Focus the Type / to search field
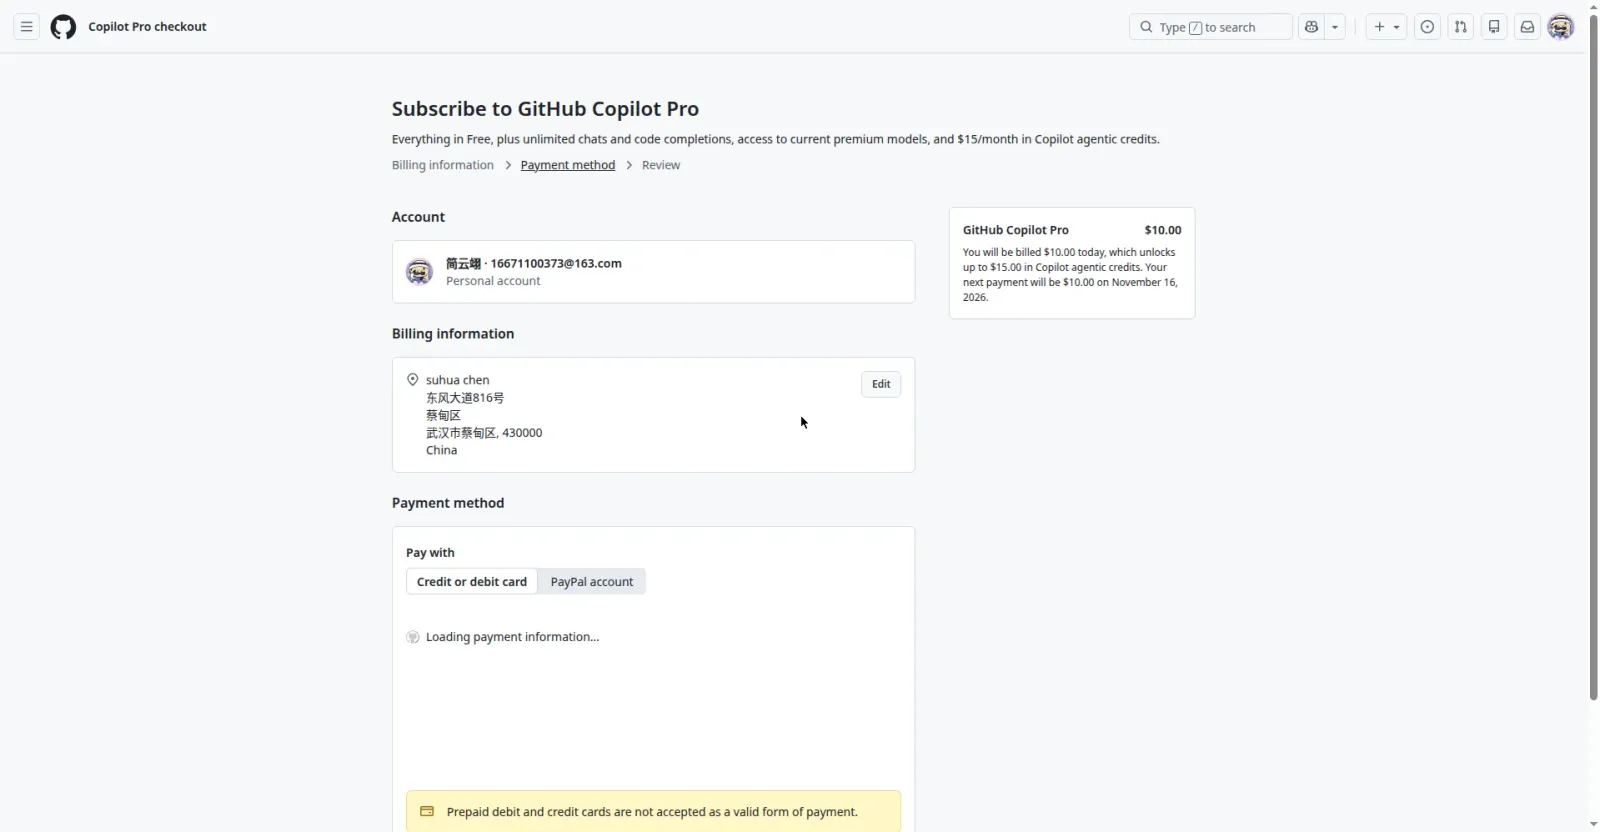The width and height of the screenshot is (1600, 832). pos(1211,27)
